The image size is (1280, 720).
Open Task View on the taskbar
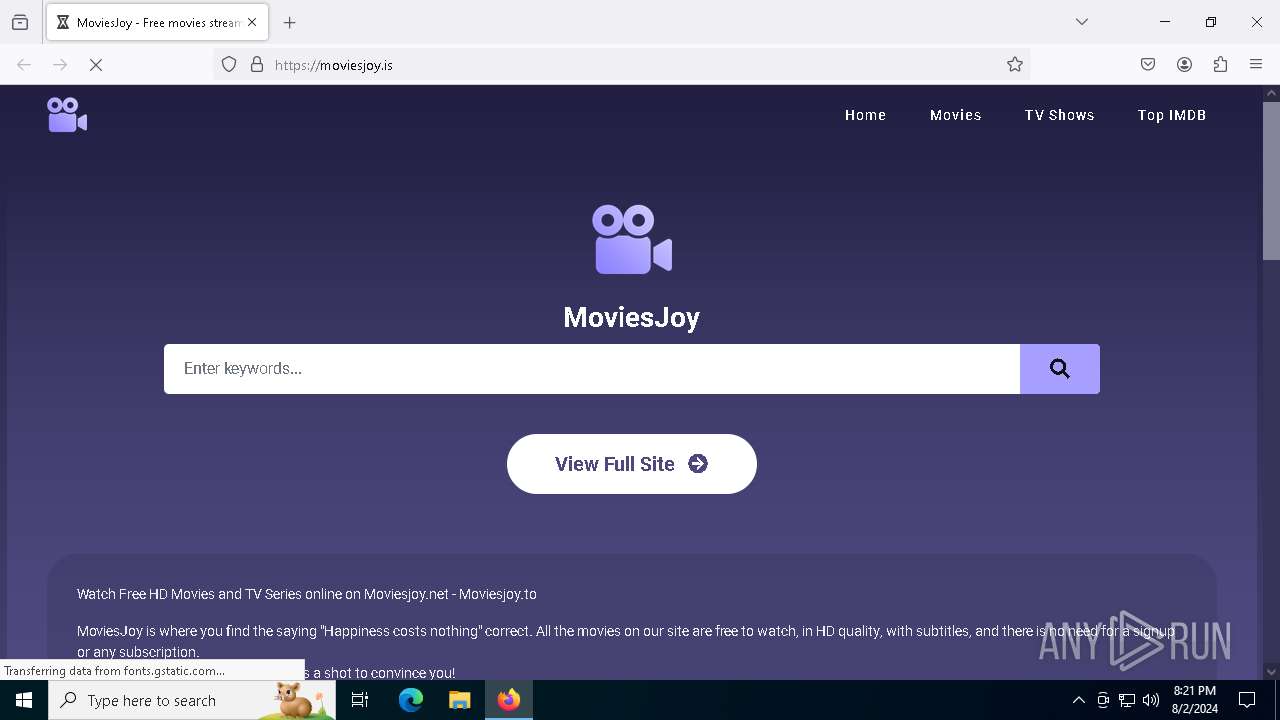tap(360, 700)
